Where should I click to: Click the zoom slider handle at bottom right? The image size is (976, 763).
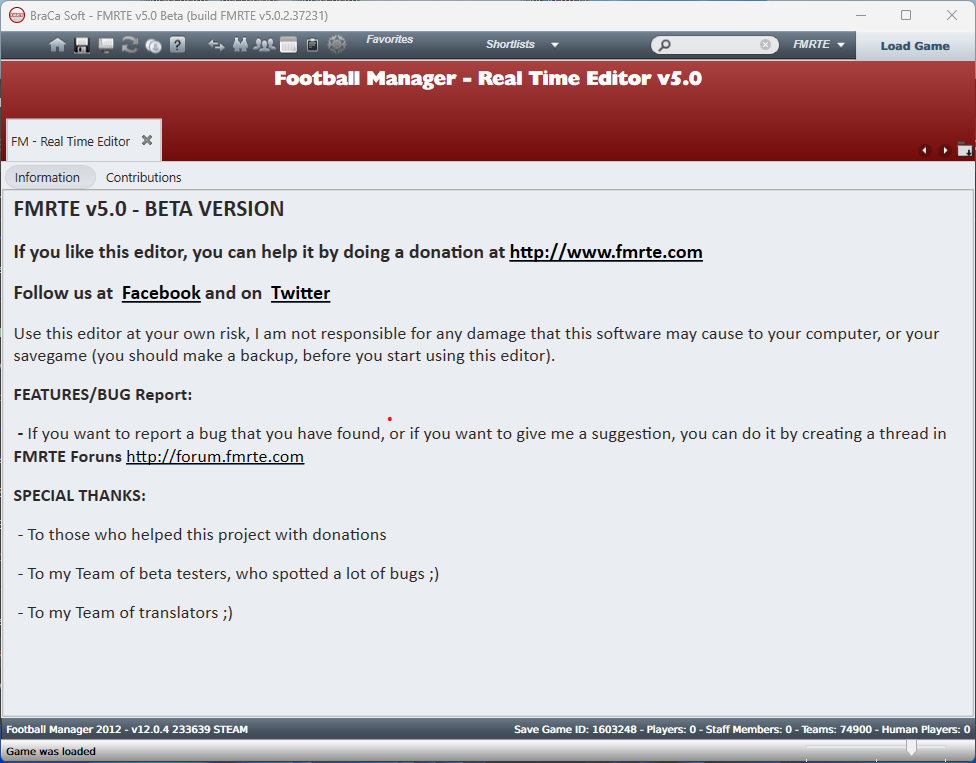(x=911, y=747)
